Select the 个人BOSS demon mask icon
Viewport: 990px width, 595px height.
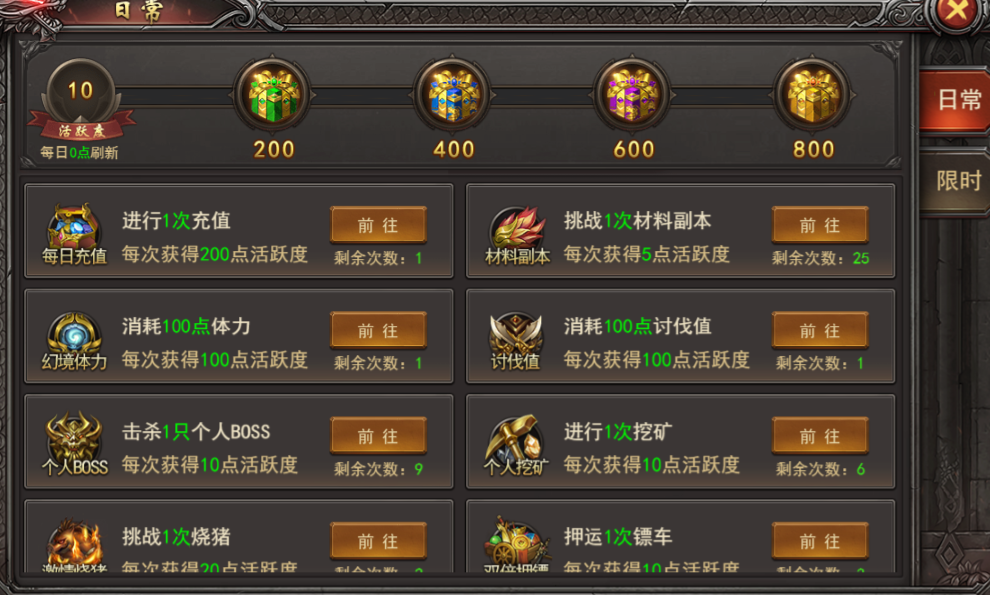click(x=74, y=437)
